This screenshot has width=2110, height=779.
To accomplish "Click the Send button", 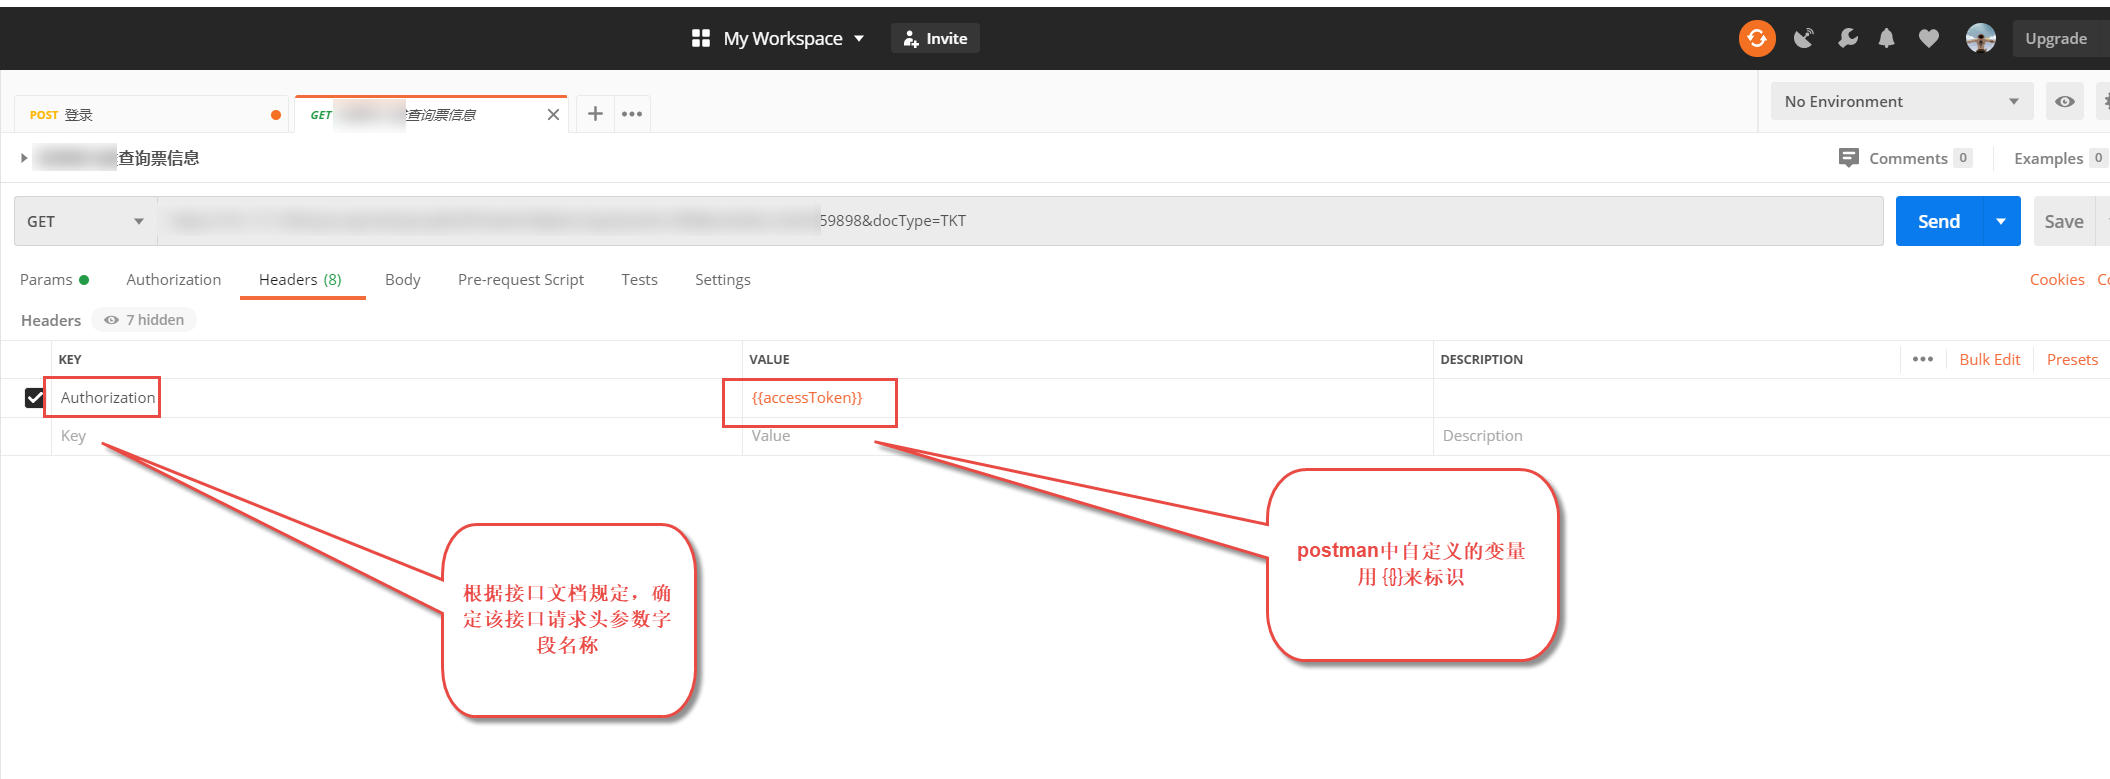I will tap(1938, 221).
